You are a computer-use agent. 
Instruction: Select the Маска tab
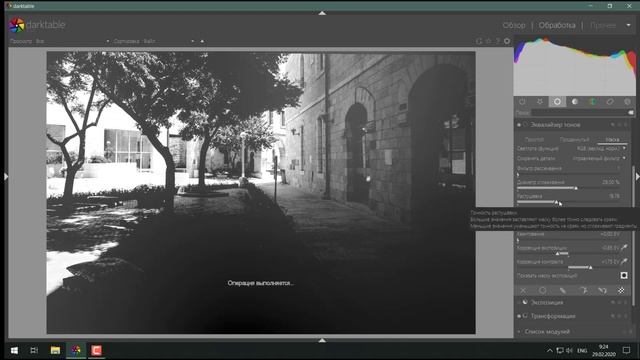612,140
